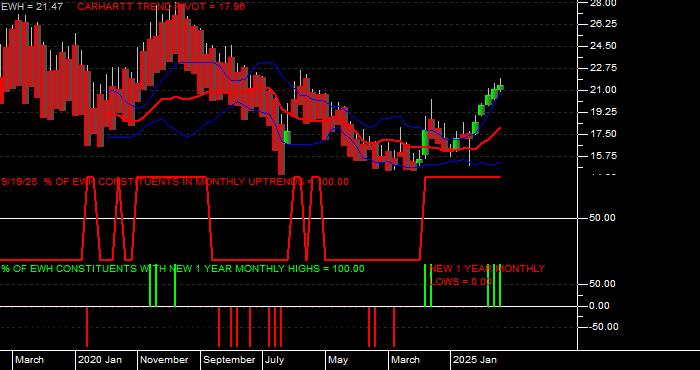The height and width of the screenshot is (370, 700).
Task: Click the -50.00 axis value
Action: click(x=604, y=327)
